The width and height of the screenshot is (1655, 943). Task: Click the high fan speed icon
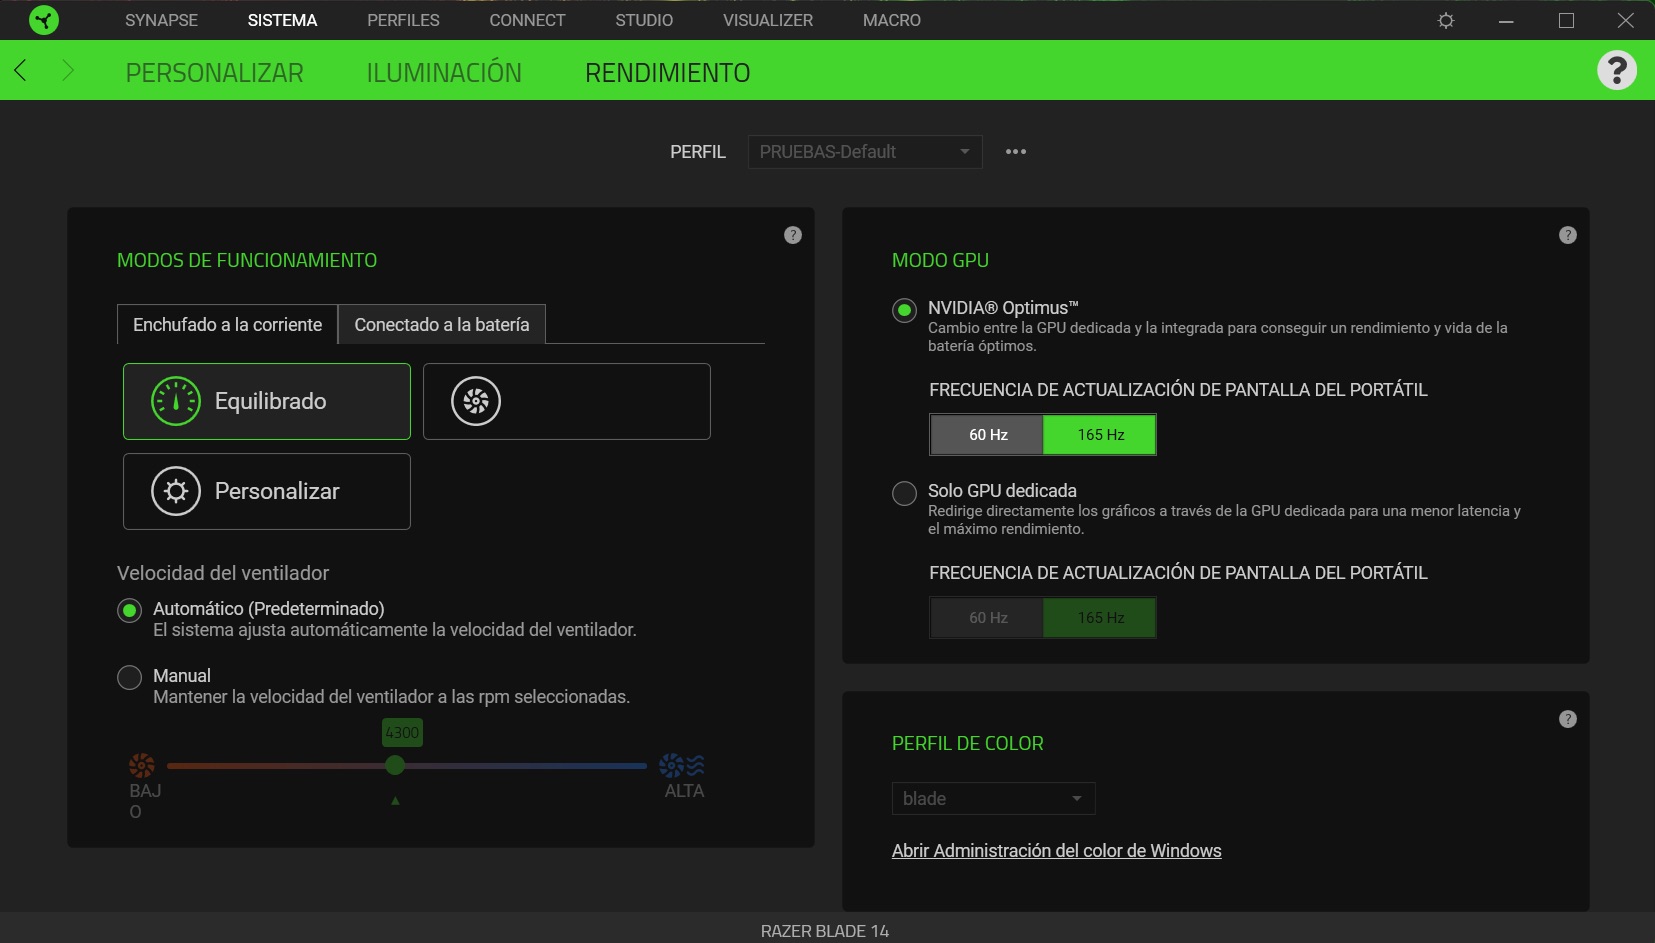point(682,765)
